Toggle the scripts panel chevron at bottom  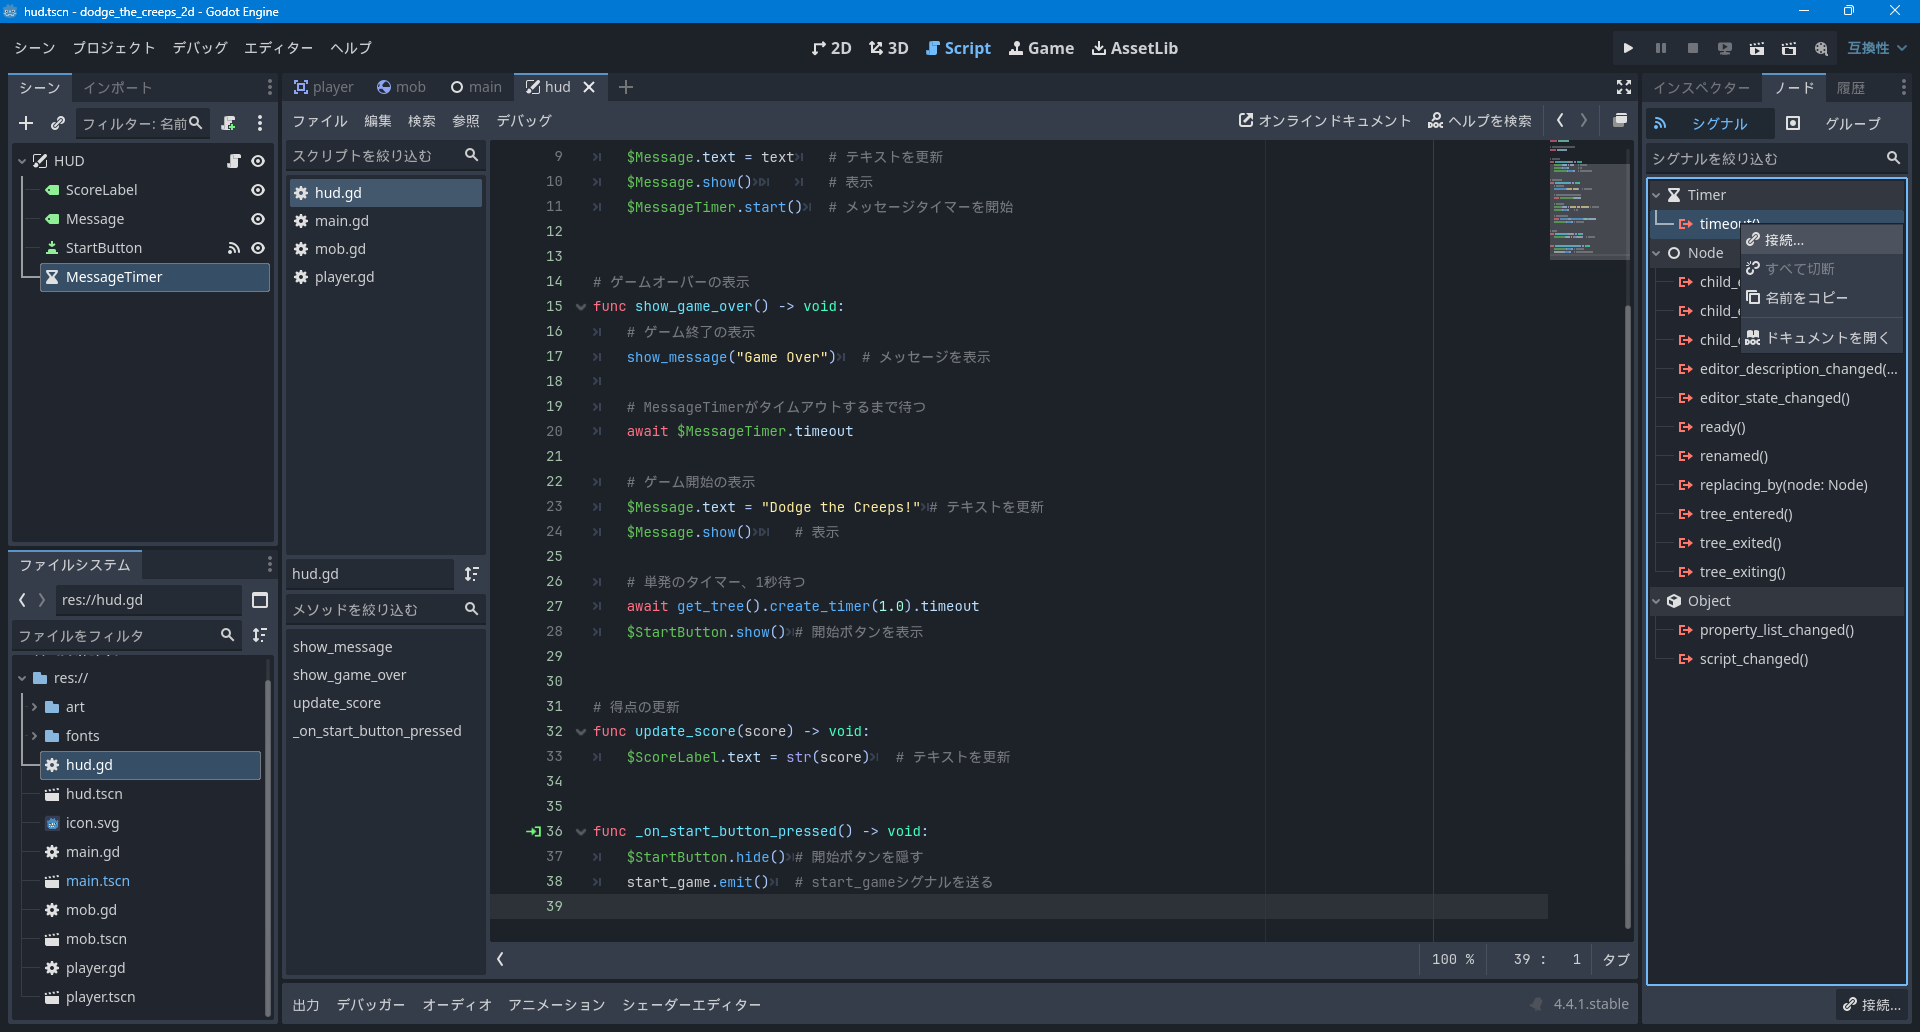pyautogui.click(x=501, y=959)
